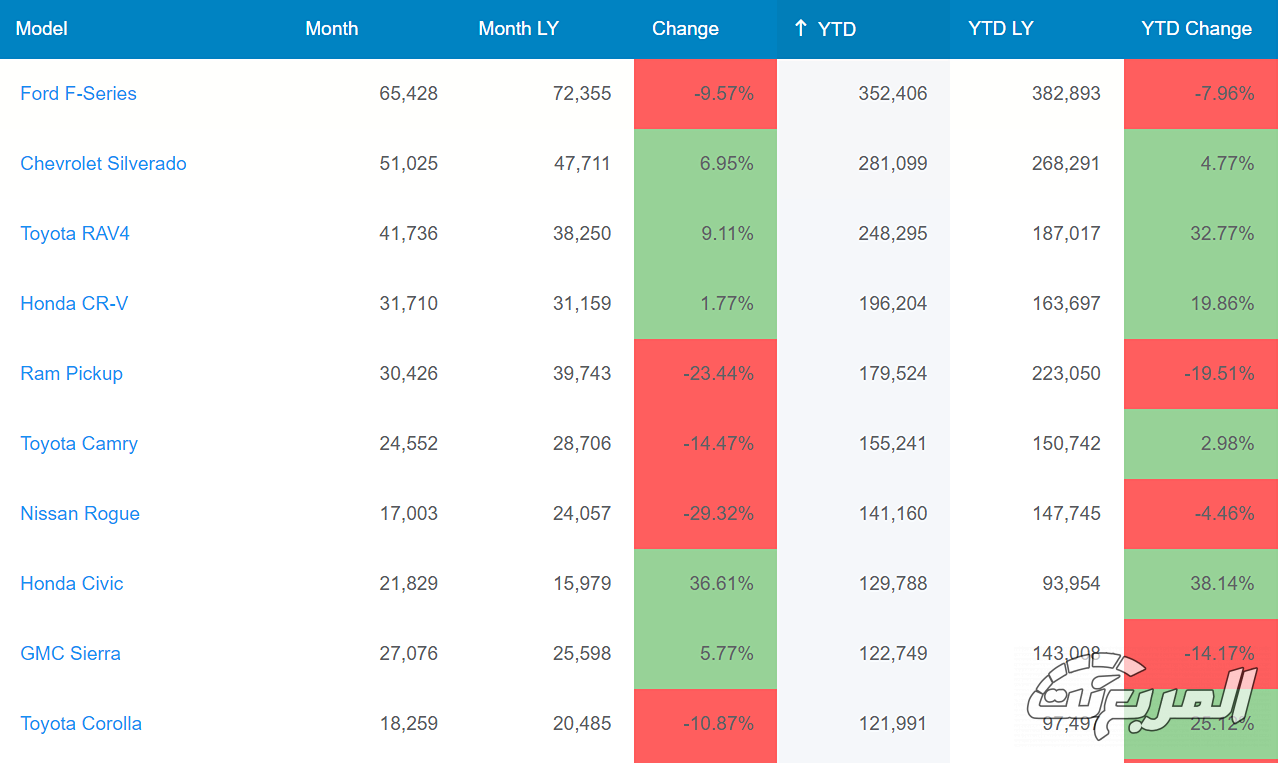This screenshot has height=763, width=1287.
Task: Select RAV4 month value 41,736
Action: 408,233
